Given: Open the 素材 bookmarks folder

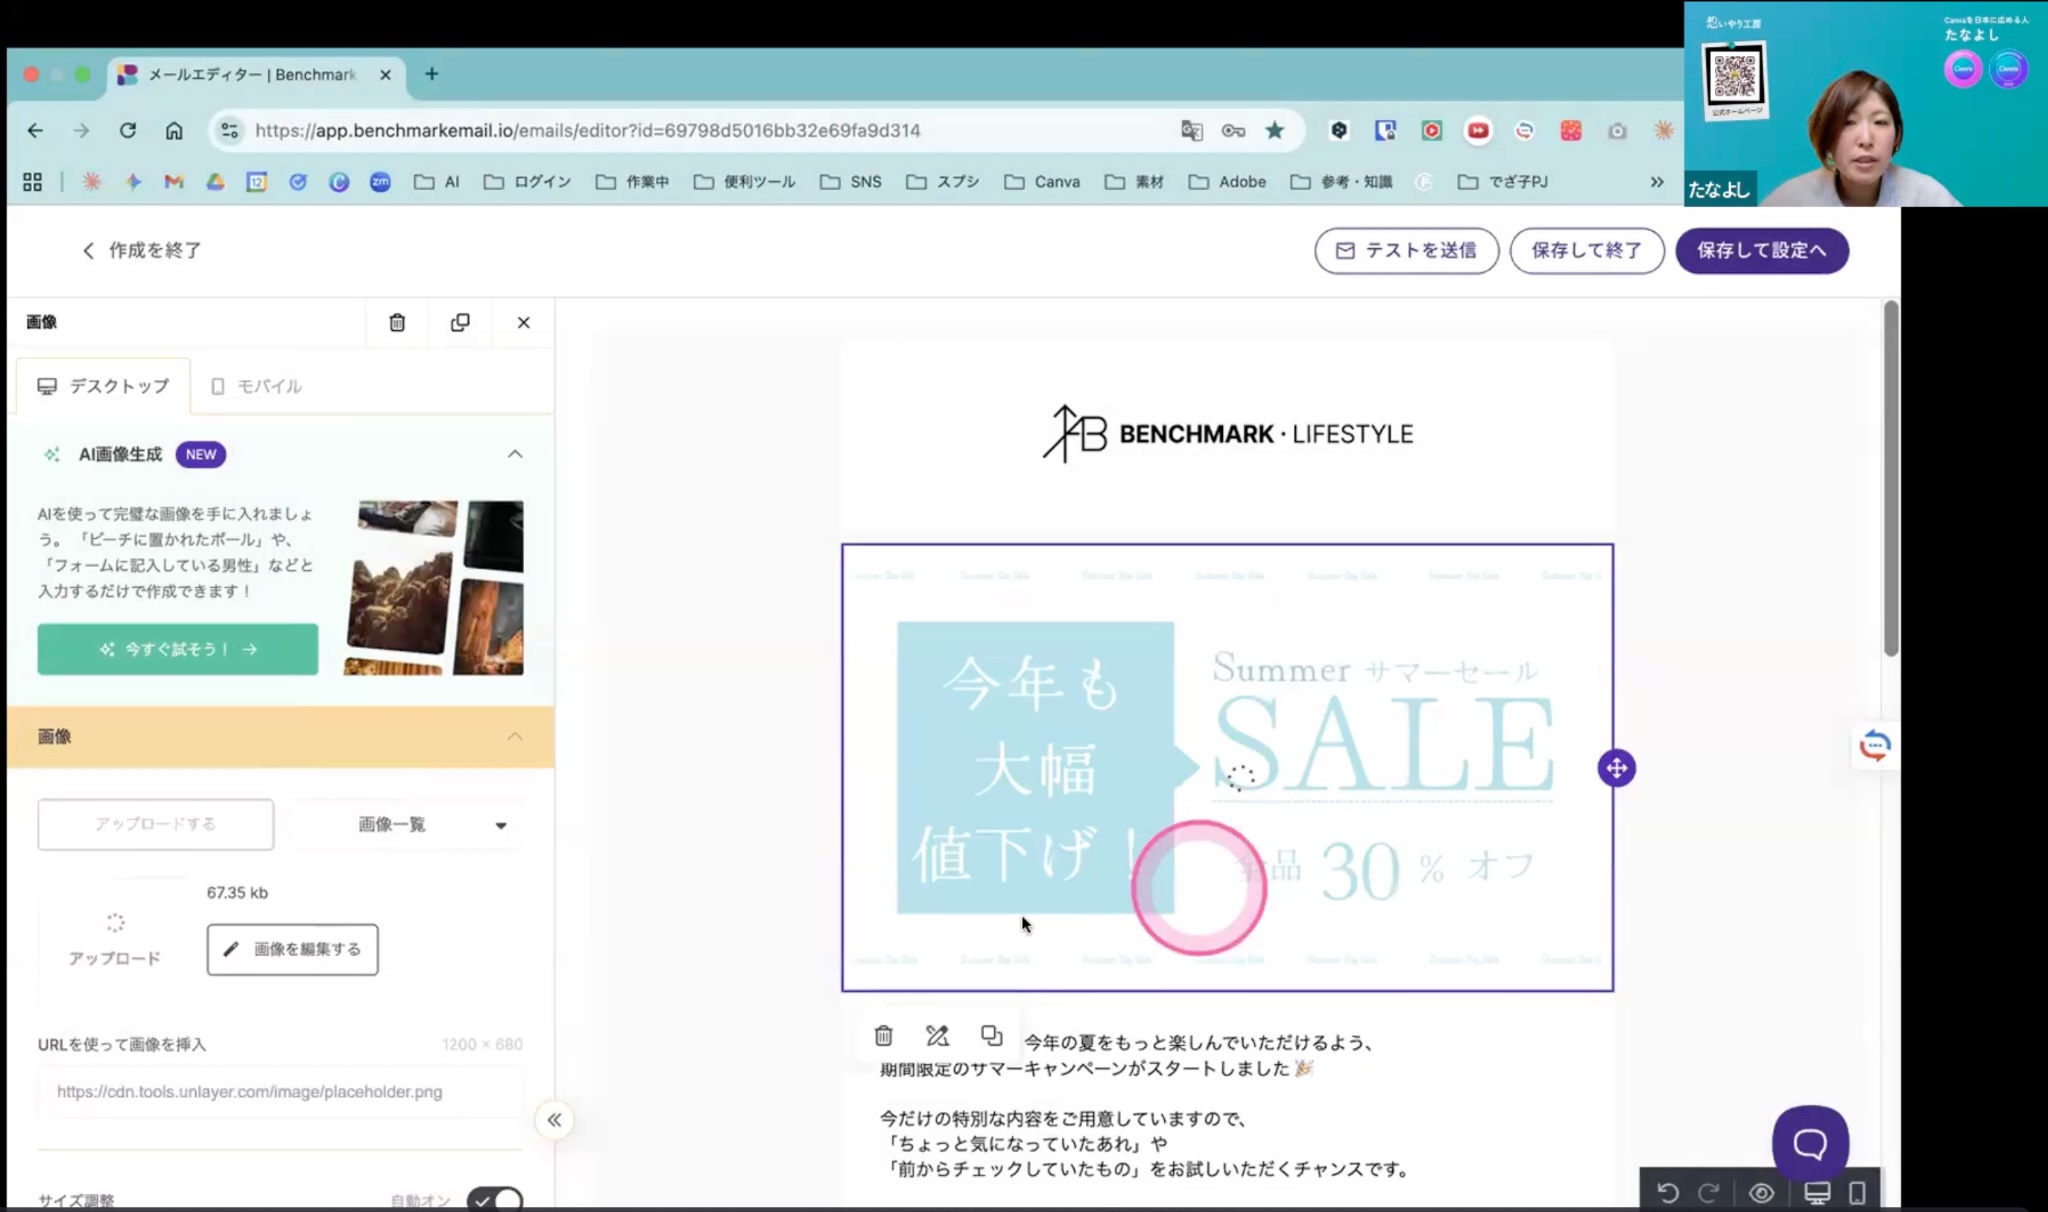Looking at the screenshot, I should [1134, 182].
